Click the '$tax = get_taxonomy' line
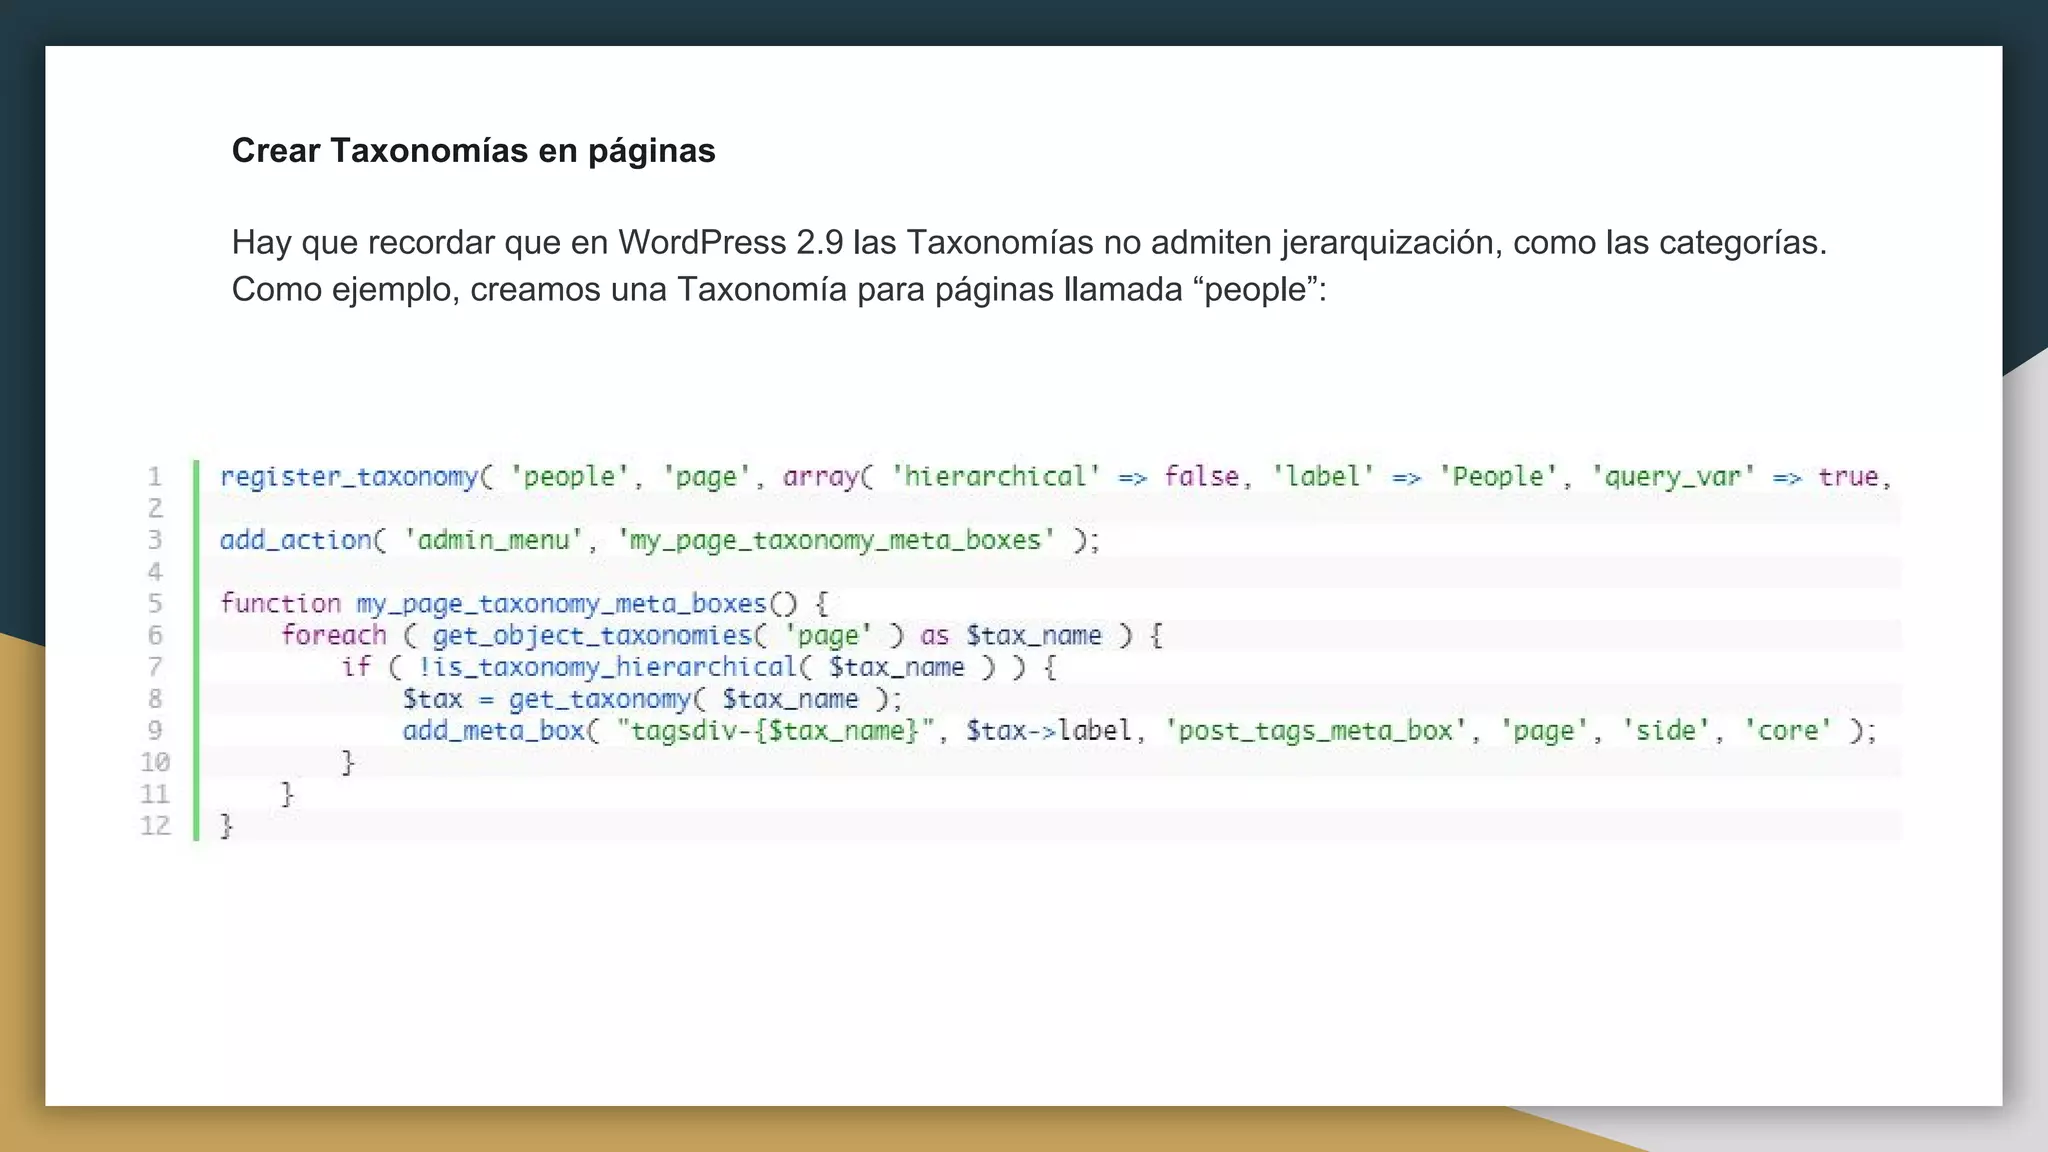The width and height of the screenshot is (2048, 1152). (652, 700)
